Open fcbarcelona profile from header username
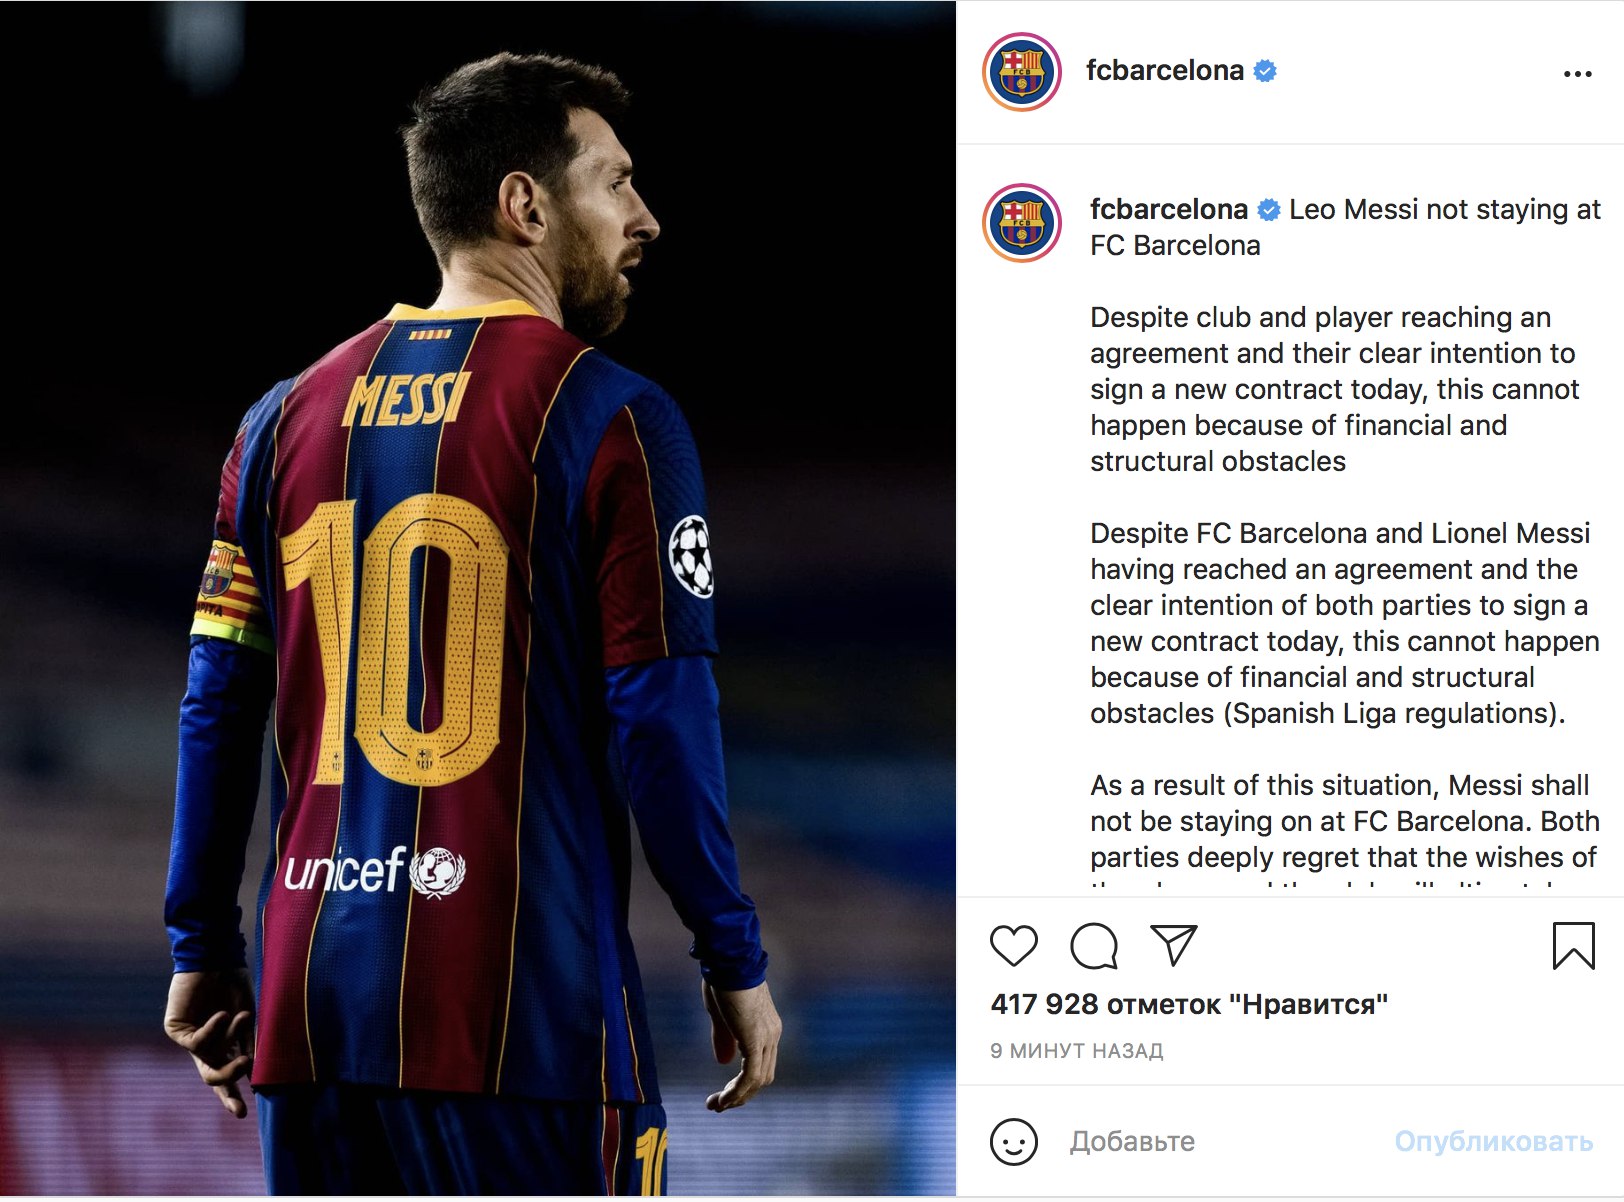The height and width of the screenshot is (1202, 1624). [1165, 70]
